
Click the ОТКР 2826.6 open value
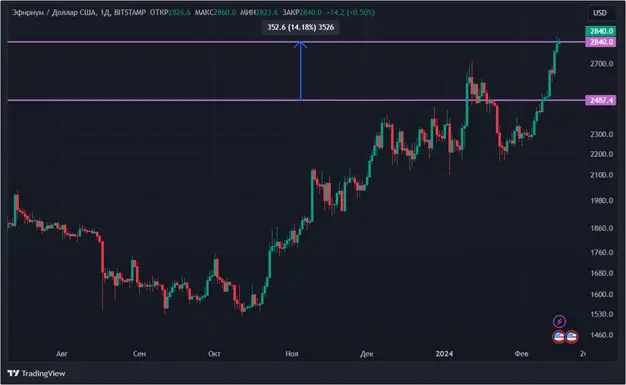click(x=170, y=12)
